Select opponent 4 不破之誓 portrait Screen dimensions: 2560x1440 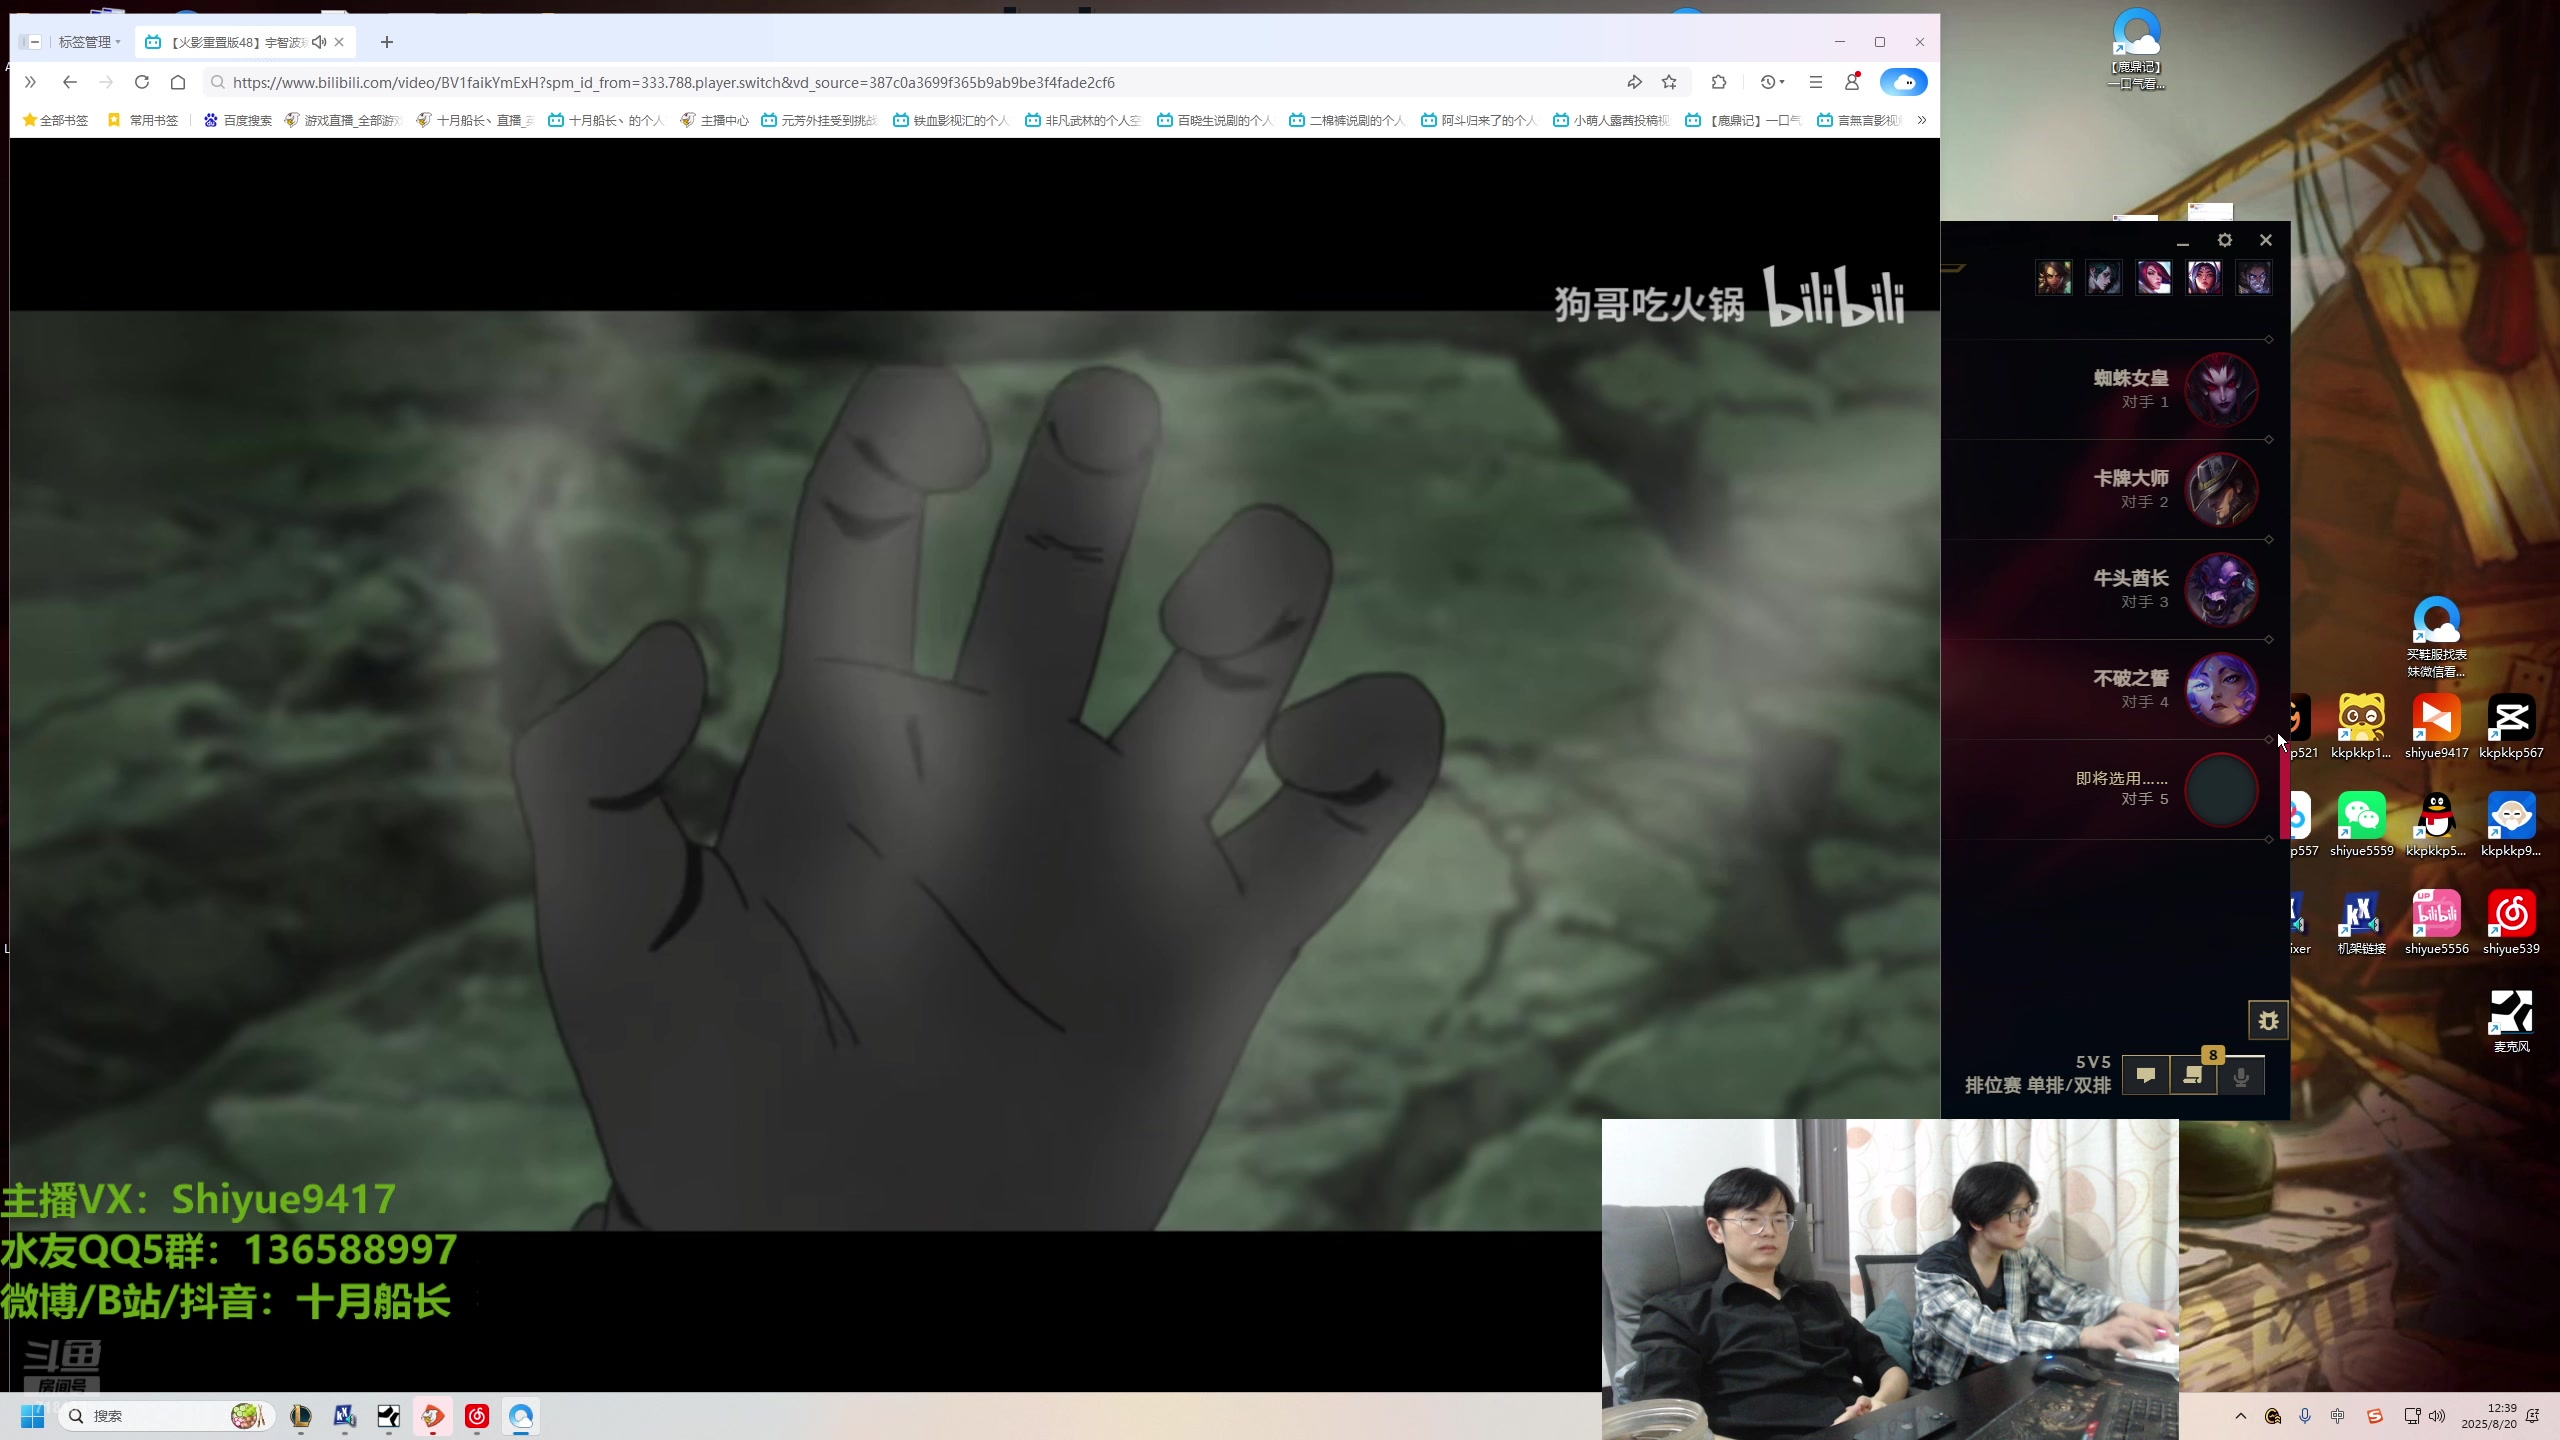(x=2221, y=690)
